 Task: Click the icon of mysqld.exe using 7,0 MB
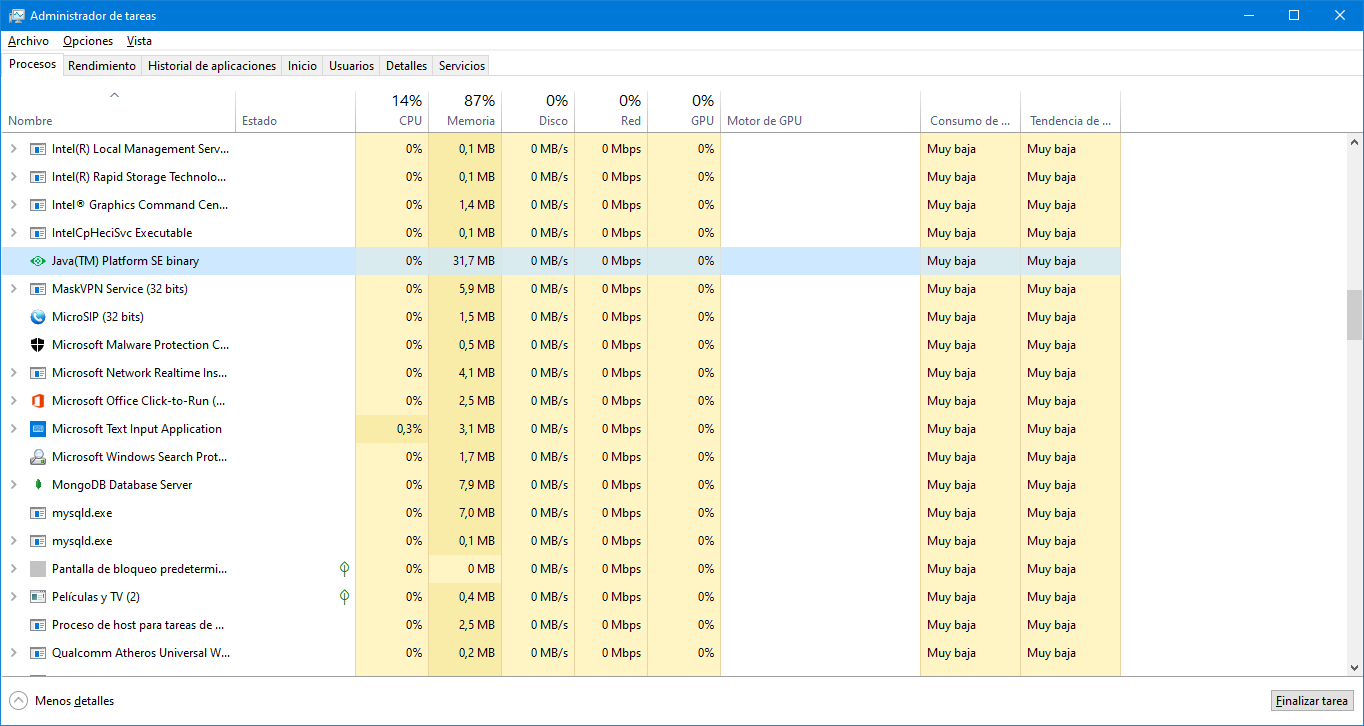[x=38, y=513]
